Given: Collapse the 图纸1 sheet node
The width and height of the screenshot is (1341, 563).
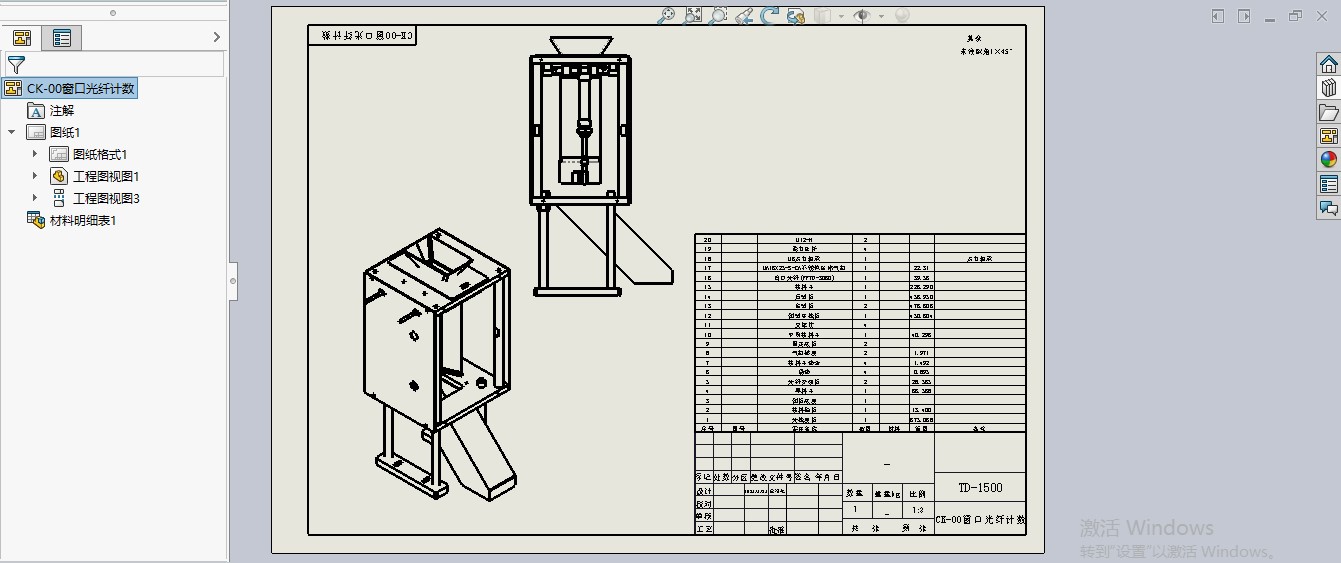Looking at the screenshot, I should coord(12,132).
